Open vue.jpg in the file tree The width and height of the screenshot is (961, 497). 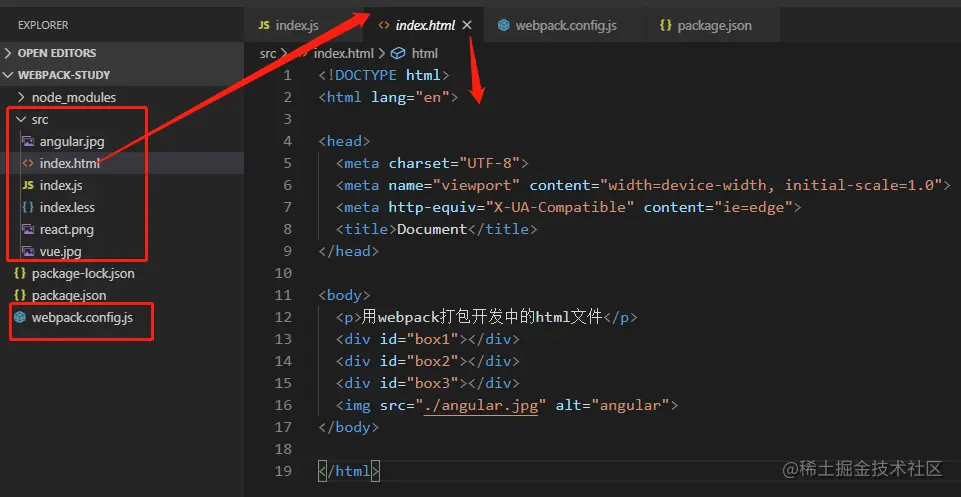click(123, 251)
